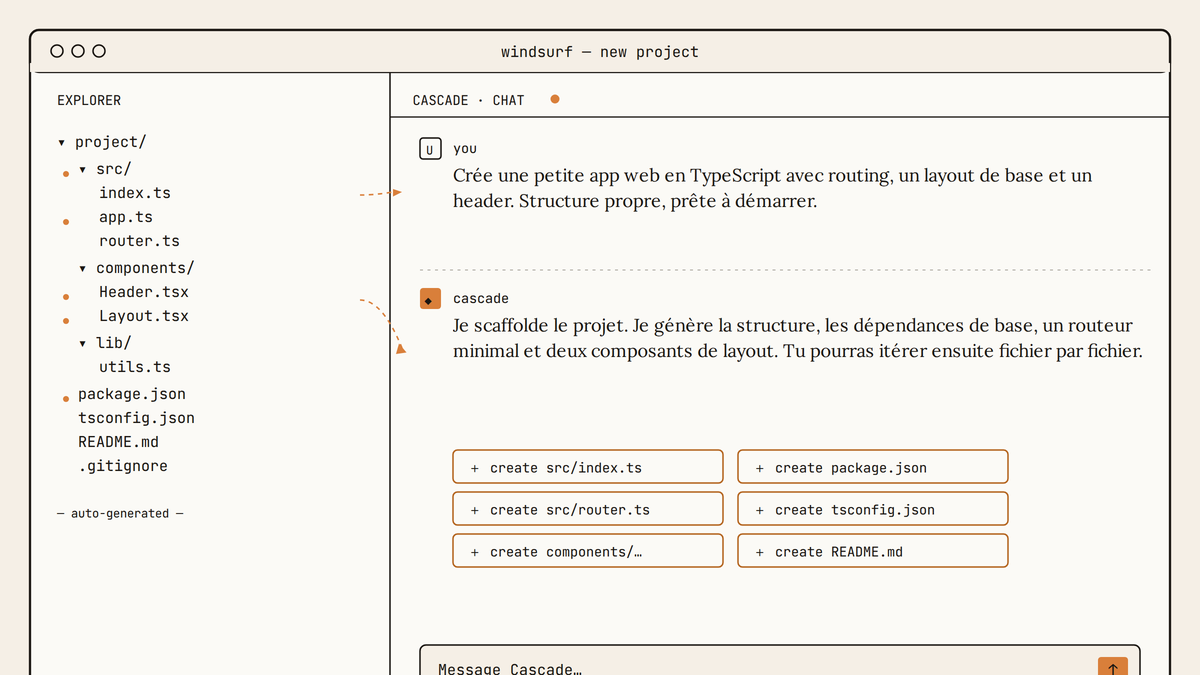Viewport: 1200px width, 675px height.
Task: Click the send arrow button in message box
Action: coord(1113,666)
